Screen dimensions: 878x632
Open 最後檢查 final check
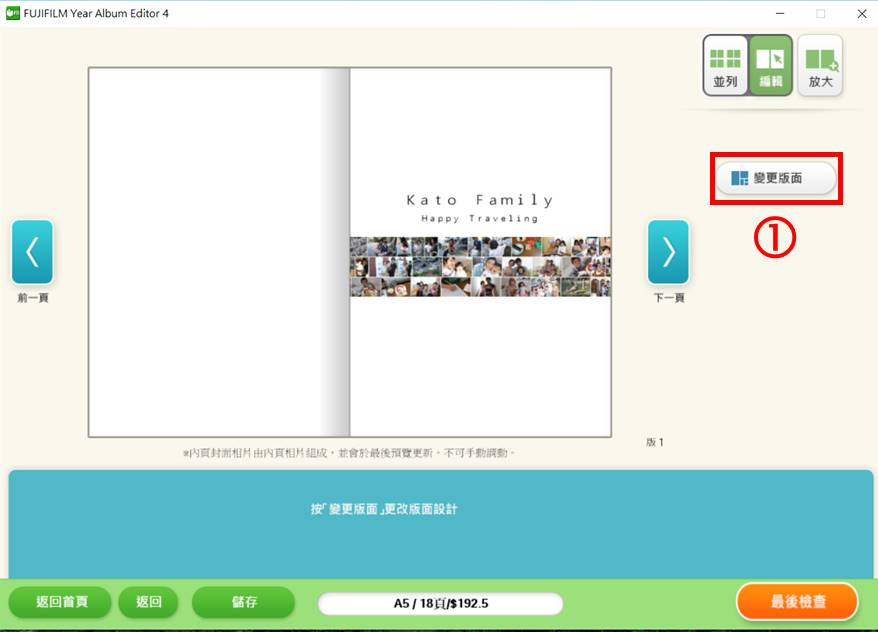point(797,602)
